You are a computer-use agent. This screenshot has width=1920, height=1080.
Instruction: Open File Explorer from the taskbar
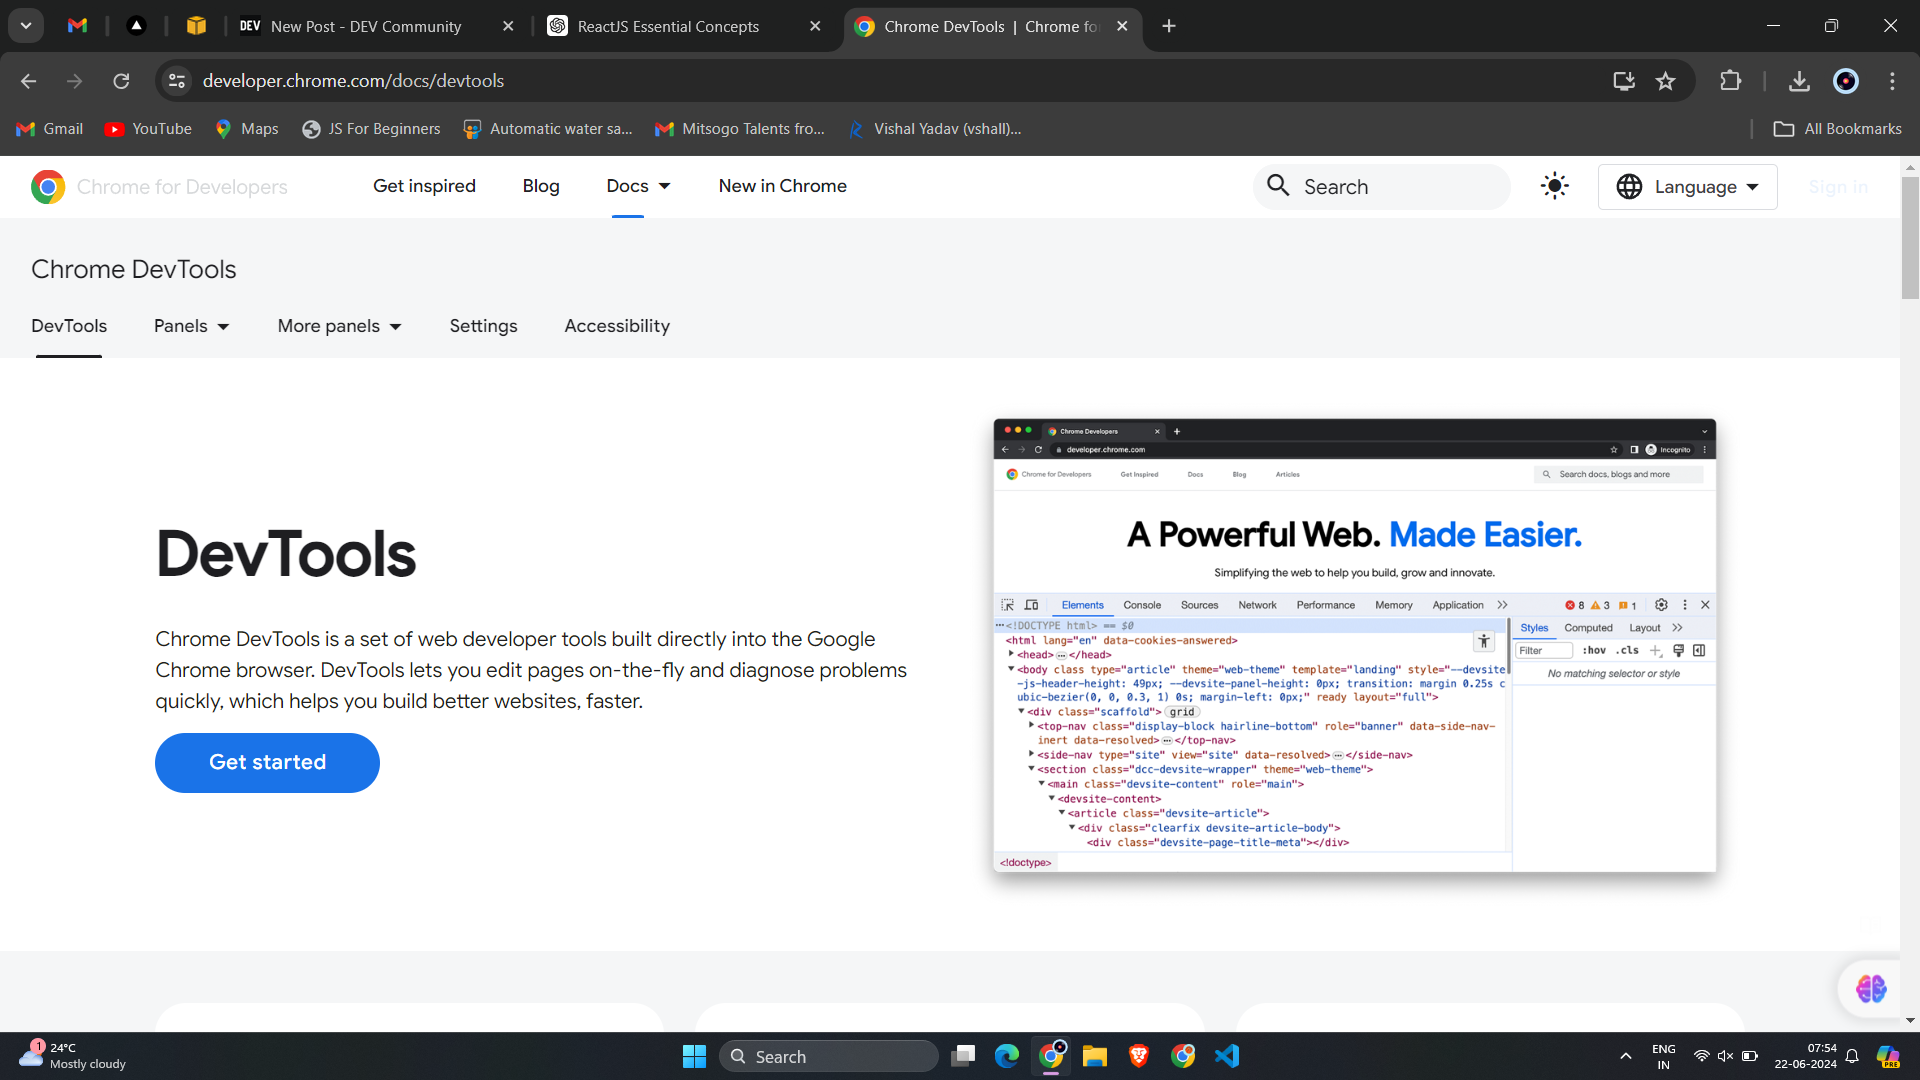click(x=1096, y=1055)
